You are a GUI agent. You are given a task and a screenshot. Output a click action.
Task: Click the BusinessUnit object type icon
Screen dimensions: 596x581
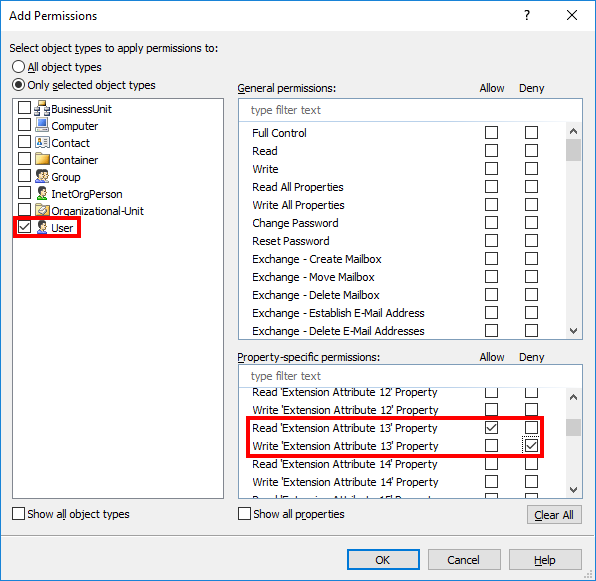42,108
